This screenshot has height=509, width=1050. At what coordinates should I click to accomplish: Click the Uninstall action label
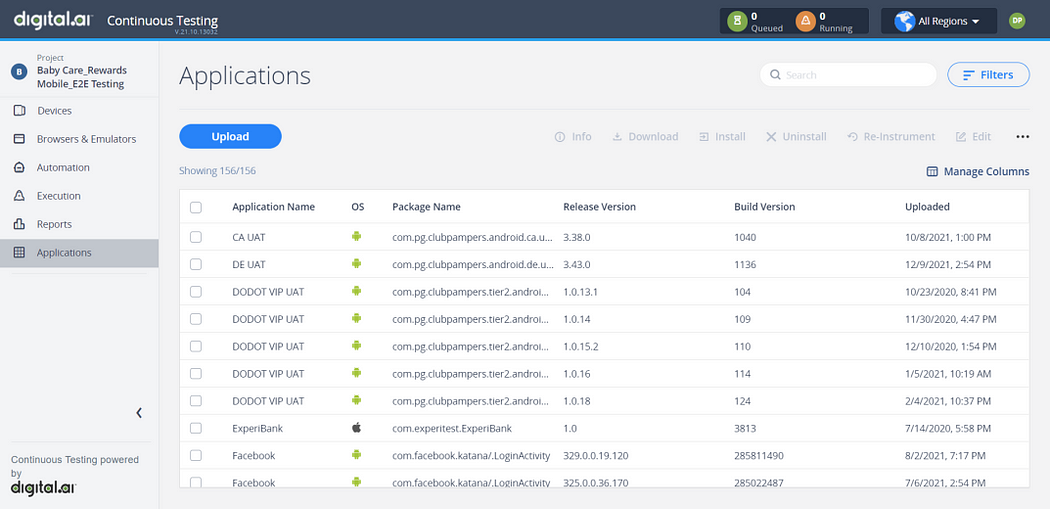pyautogui.click(x=804, y=137)
